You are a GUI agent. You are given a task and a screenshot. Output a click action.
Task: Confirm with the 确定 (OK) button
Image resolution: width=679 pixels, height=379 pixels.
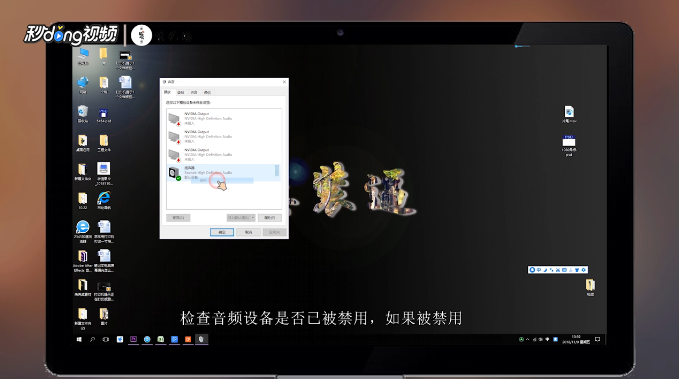click(x=222, y=232)
